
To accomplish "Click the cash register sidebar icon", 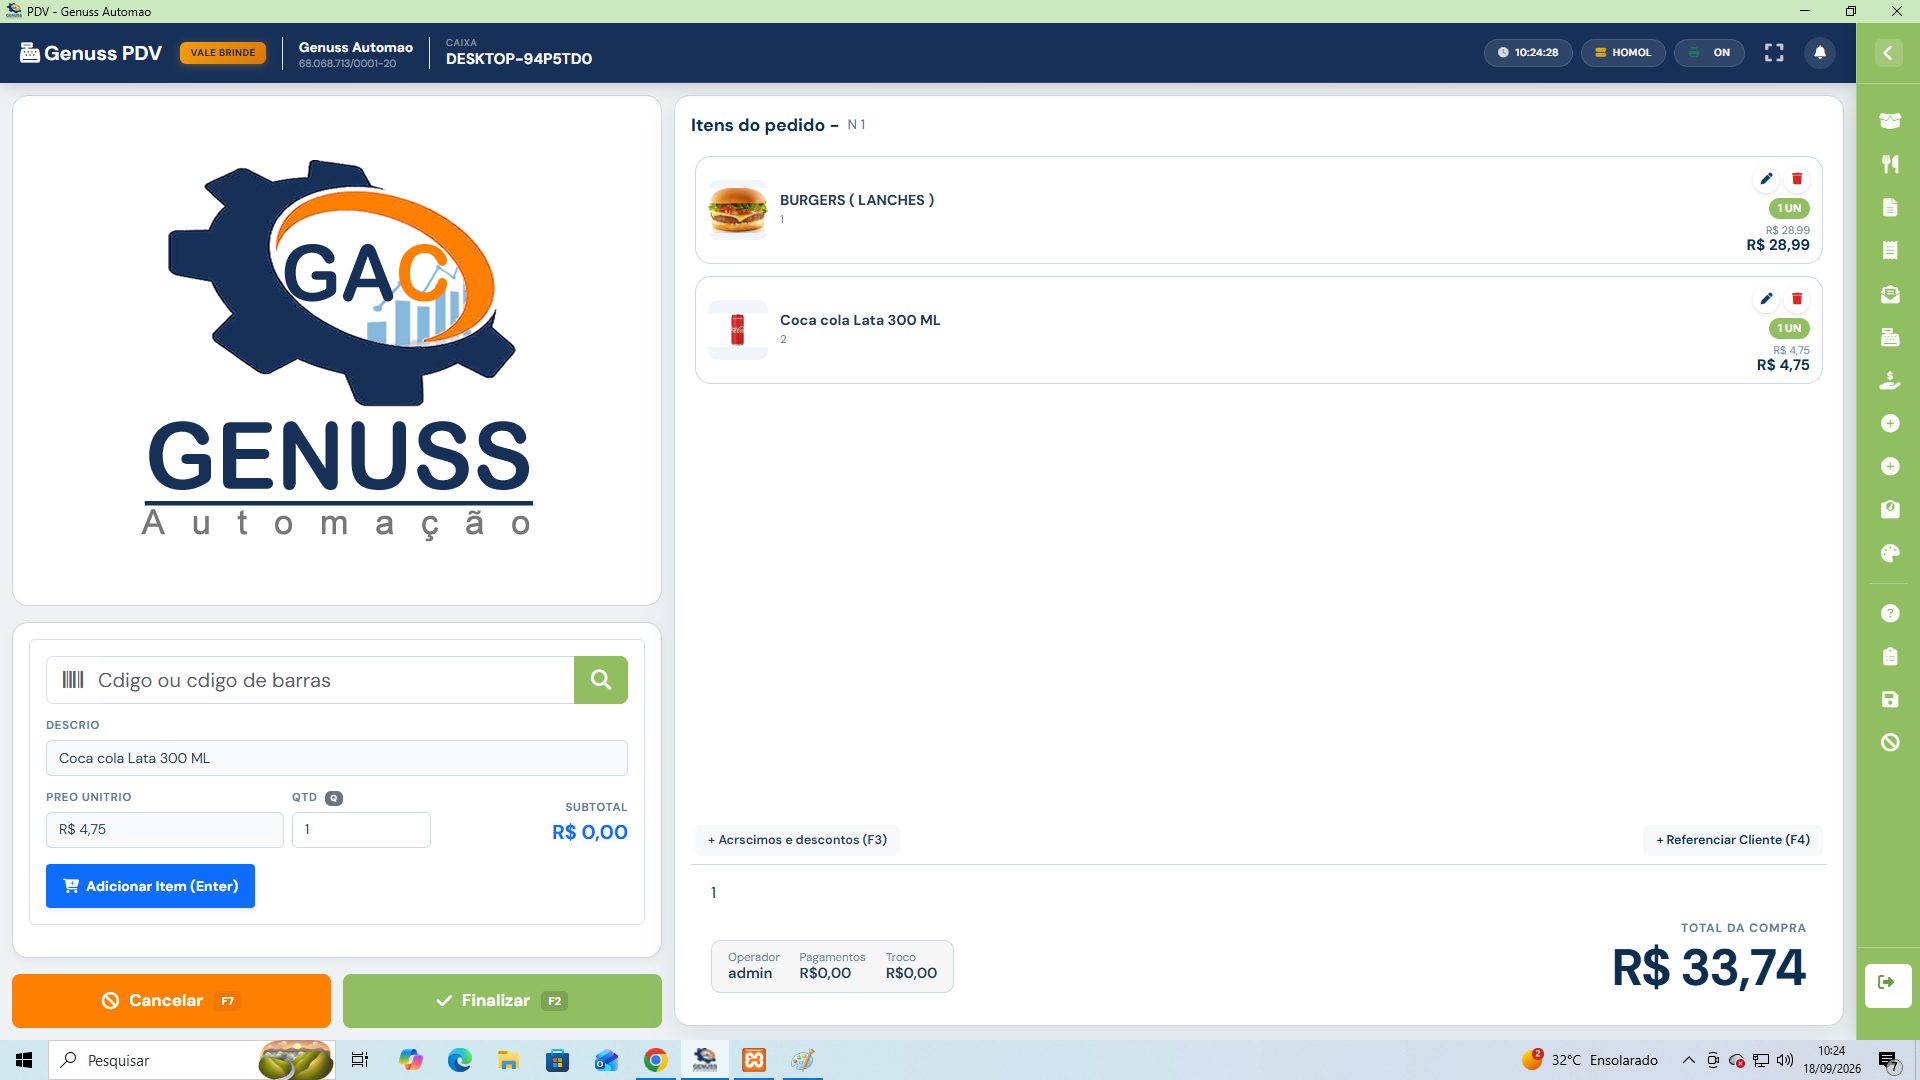I will [1890, 337].
